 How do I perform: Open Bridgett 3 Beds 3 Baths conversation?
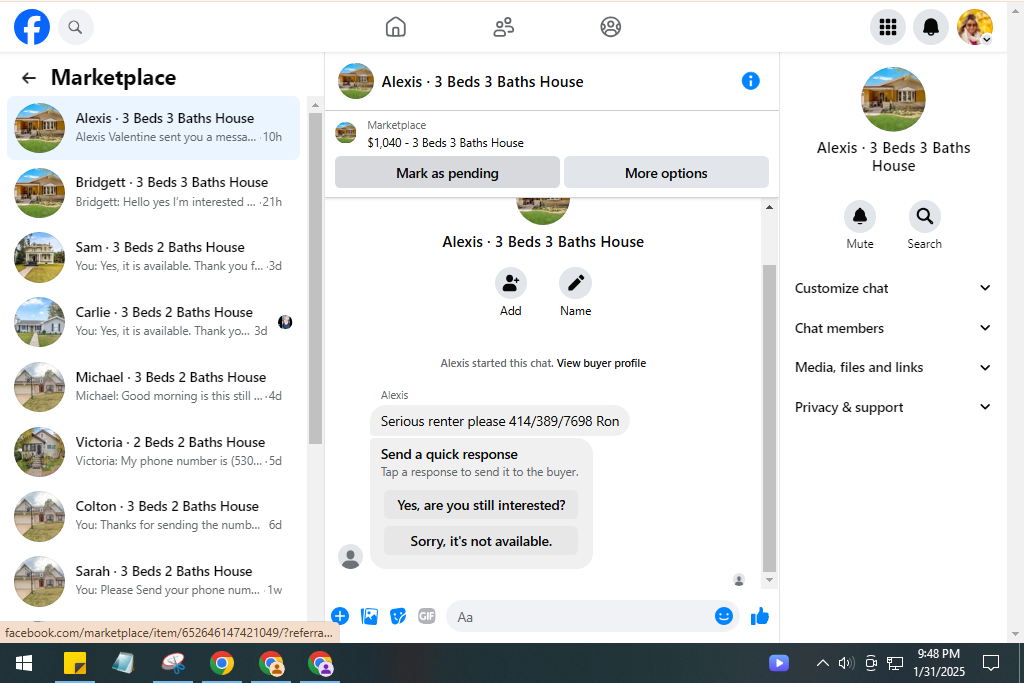(153, 192)
